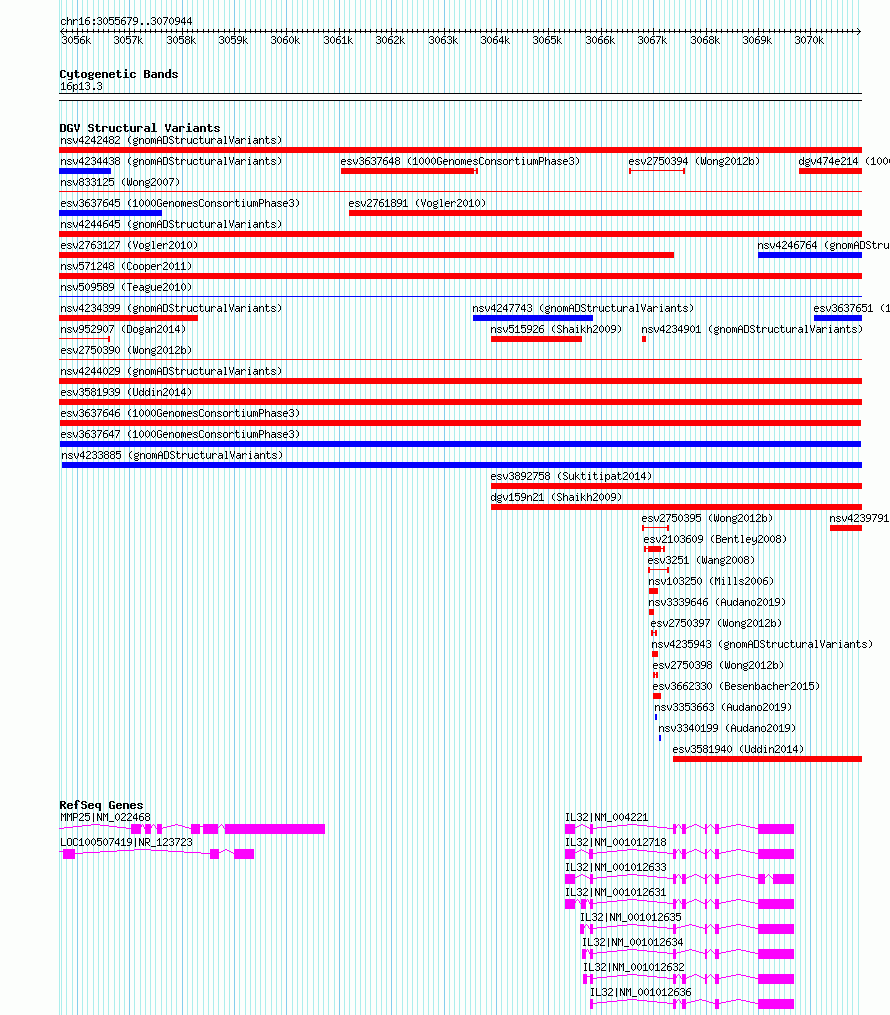Open esv3637646 1000Genomes variant label
Viewport: 890px width, 1015px height.
point(180,413)
